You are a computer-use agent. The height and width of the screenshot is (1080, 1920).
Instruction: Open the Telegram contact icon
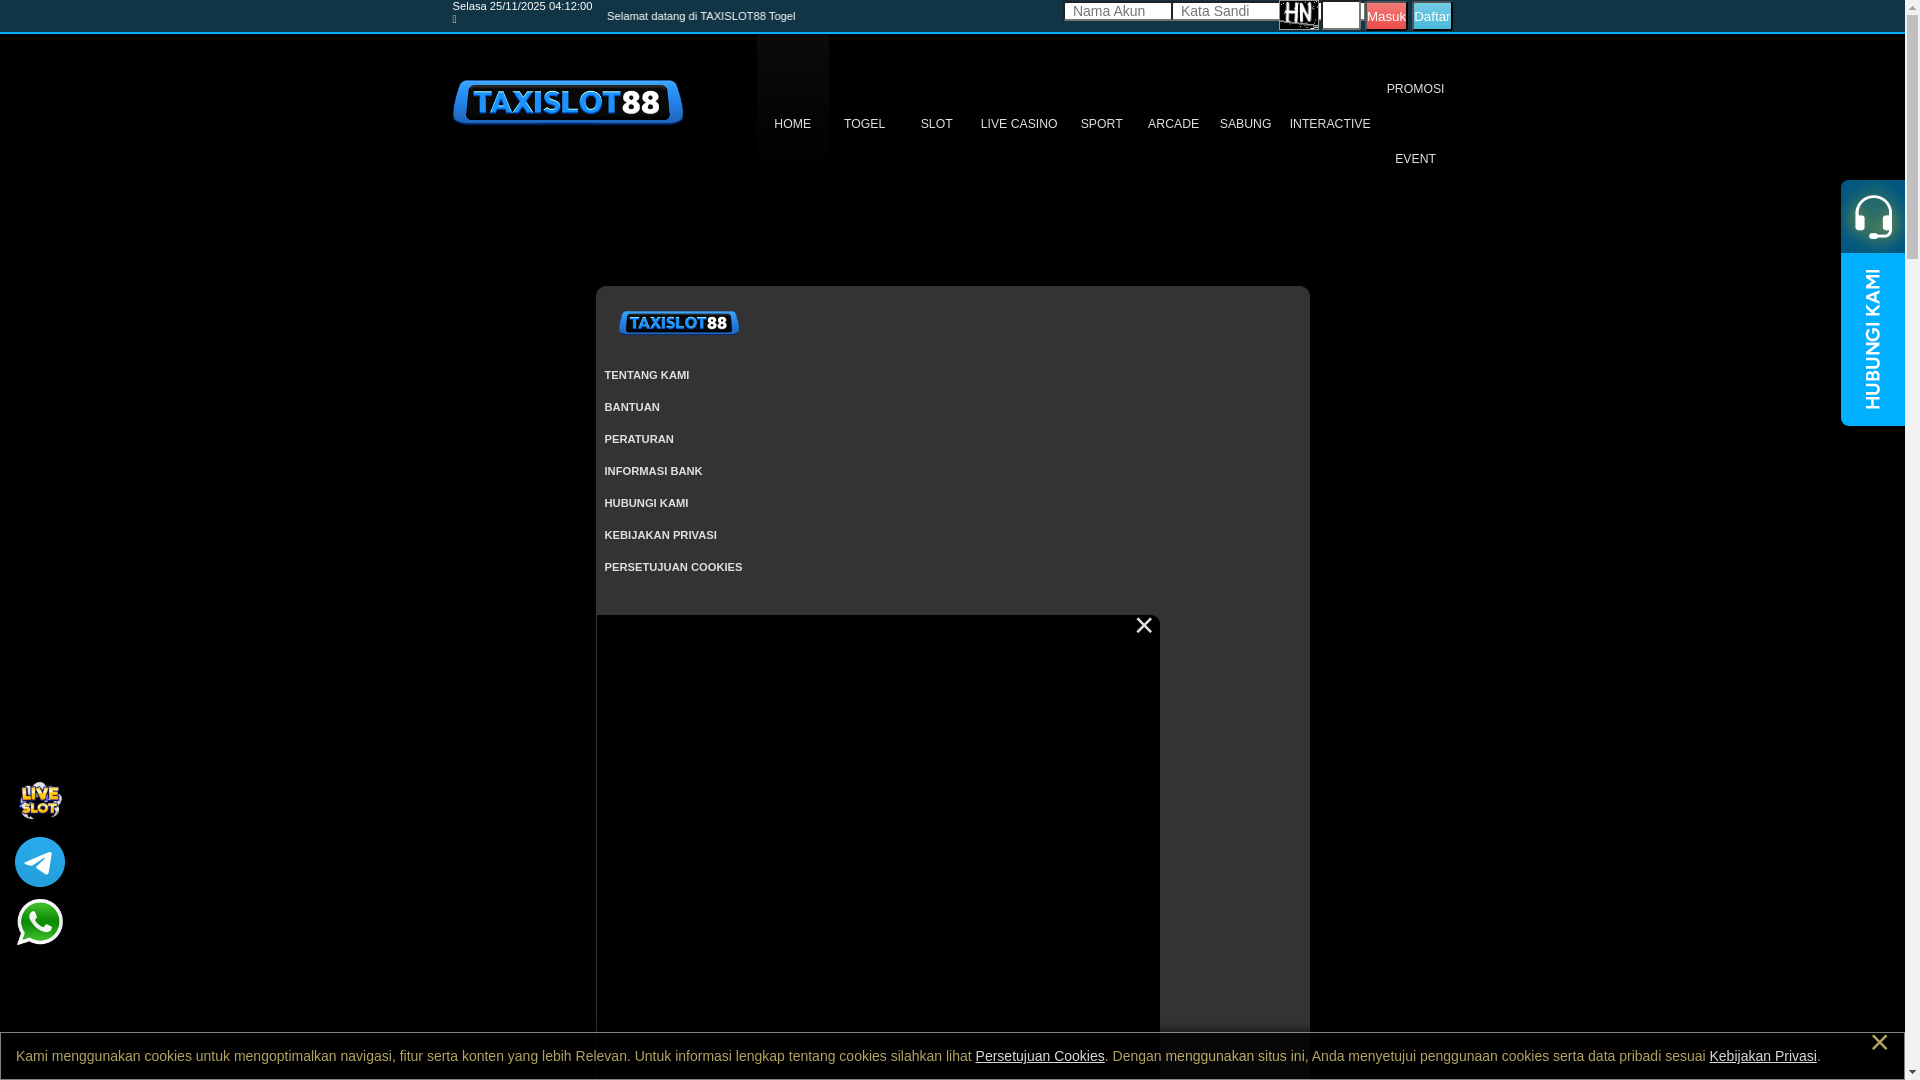coord(40,862)
